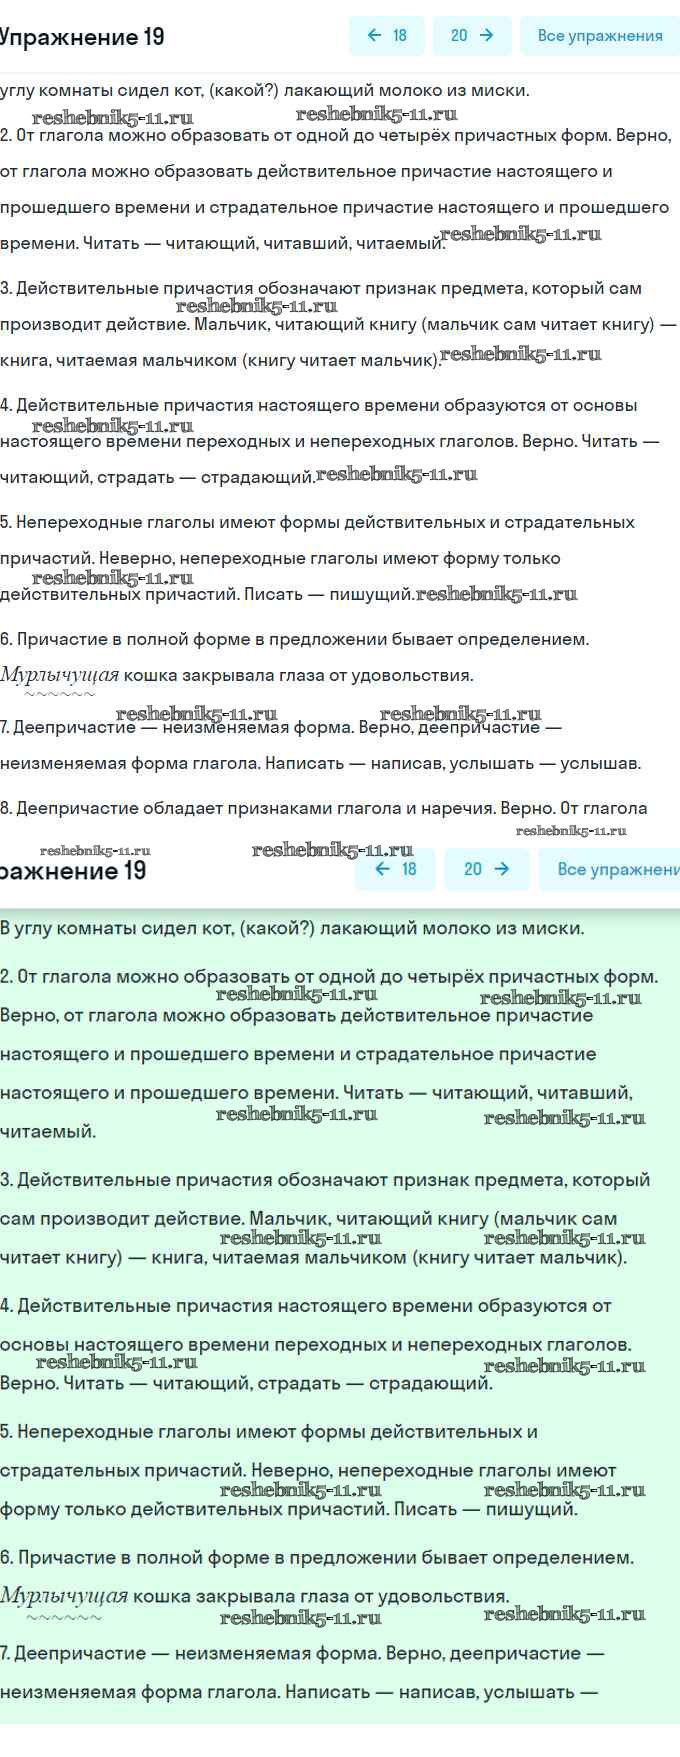Viewport: 680px width, 1757px height.
Task: Click the right arrow icon in the lower header's 20 button
Action: coord(502,869)
